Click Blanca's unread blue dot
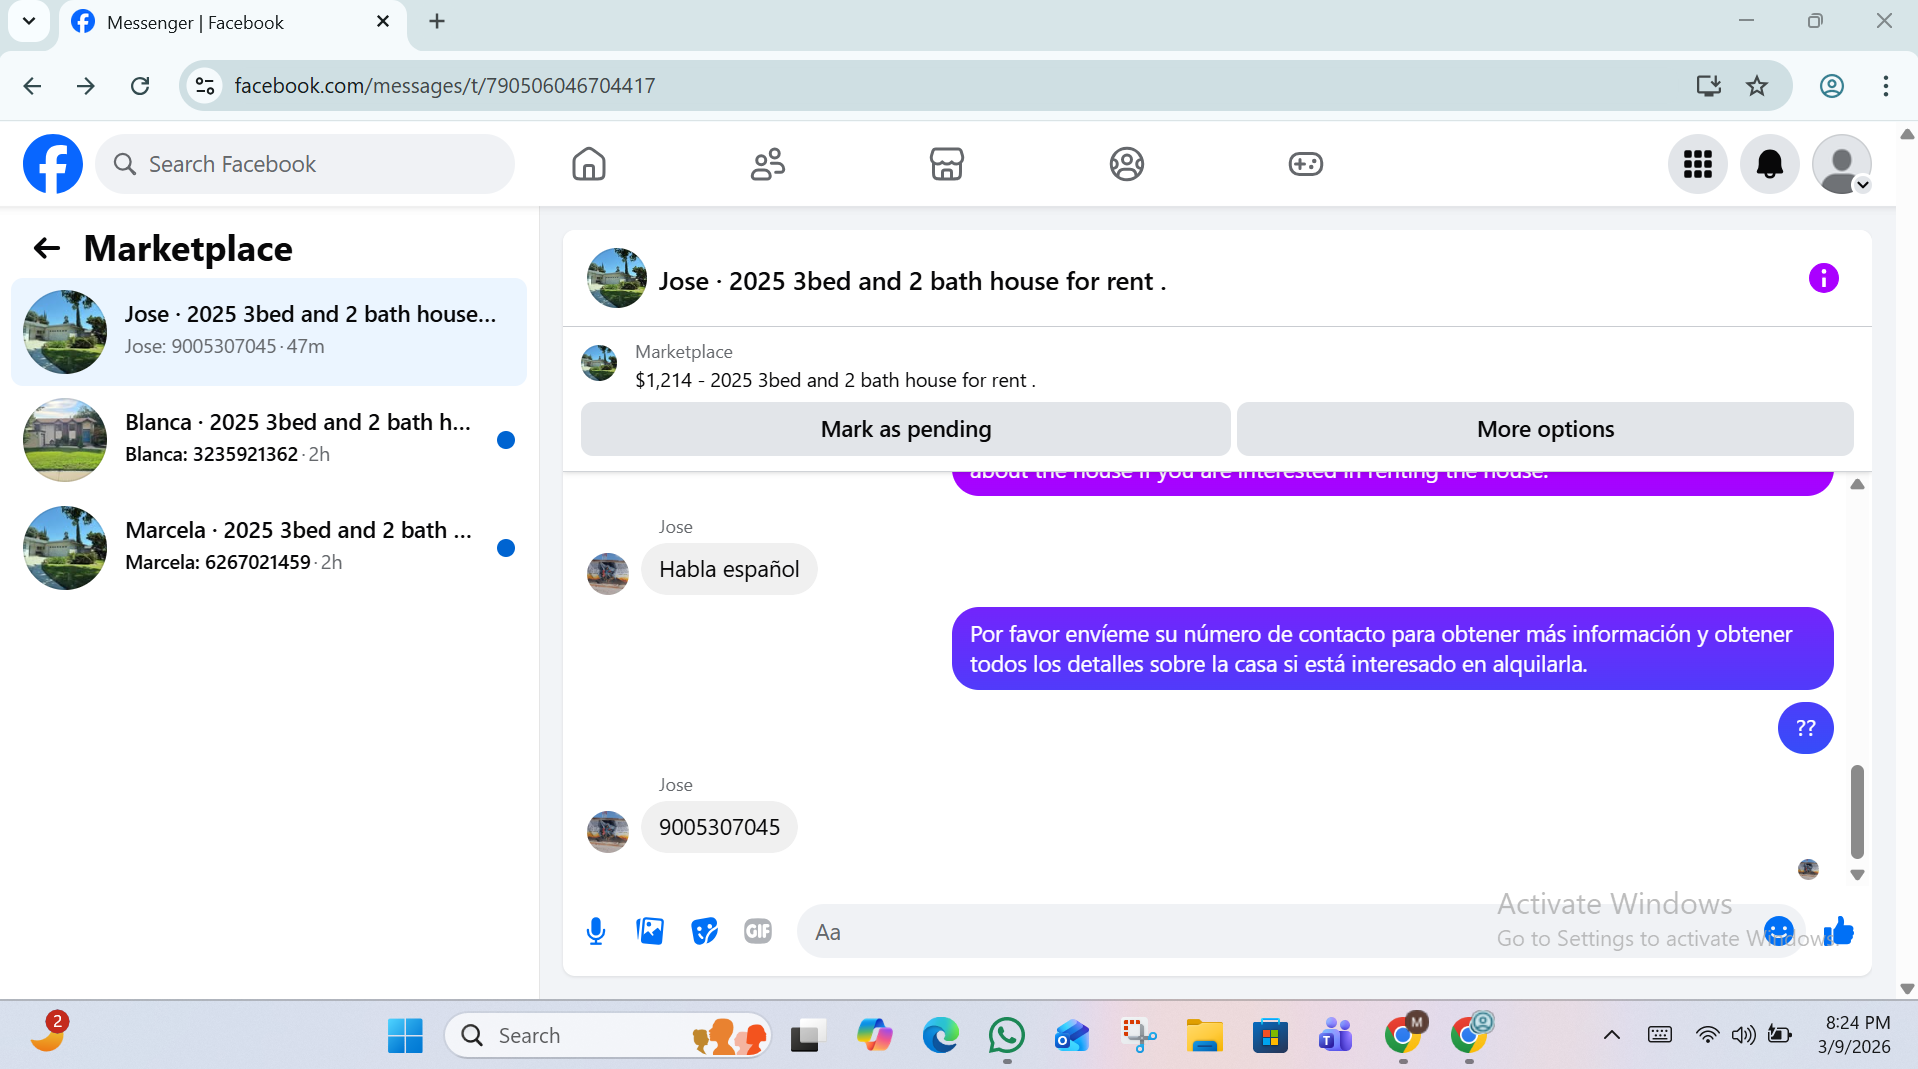 click(506, 440)
